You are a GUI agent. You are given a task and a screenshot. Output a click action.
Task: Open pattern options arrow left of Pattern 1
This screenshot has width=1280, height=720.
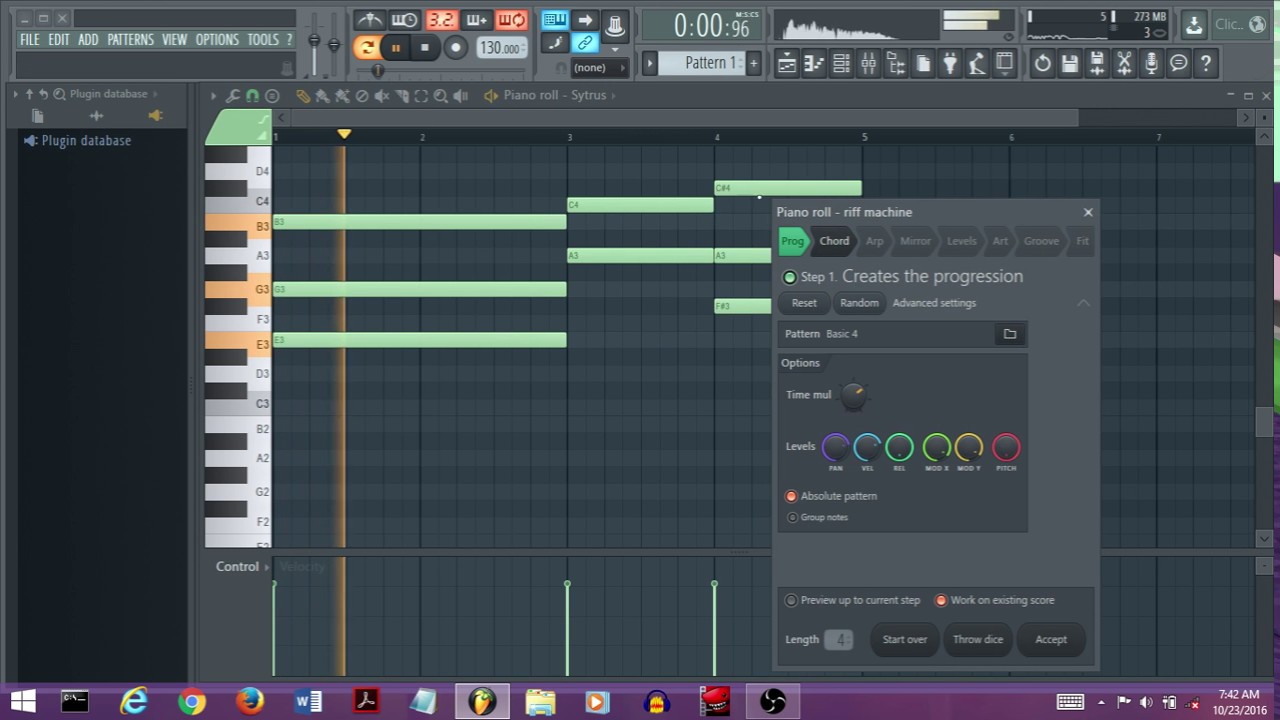[649, 63]
